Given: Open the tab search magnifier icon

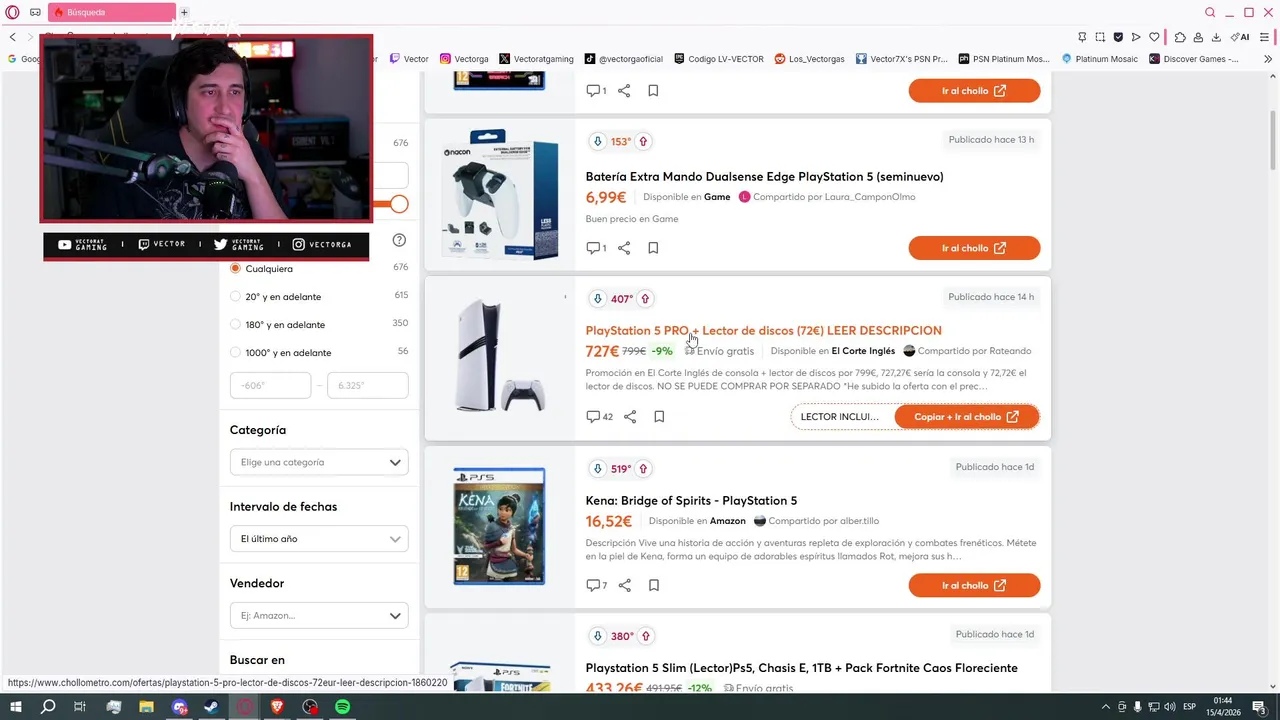Looking at the screenshot, I should coord(1210,12).
